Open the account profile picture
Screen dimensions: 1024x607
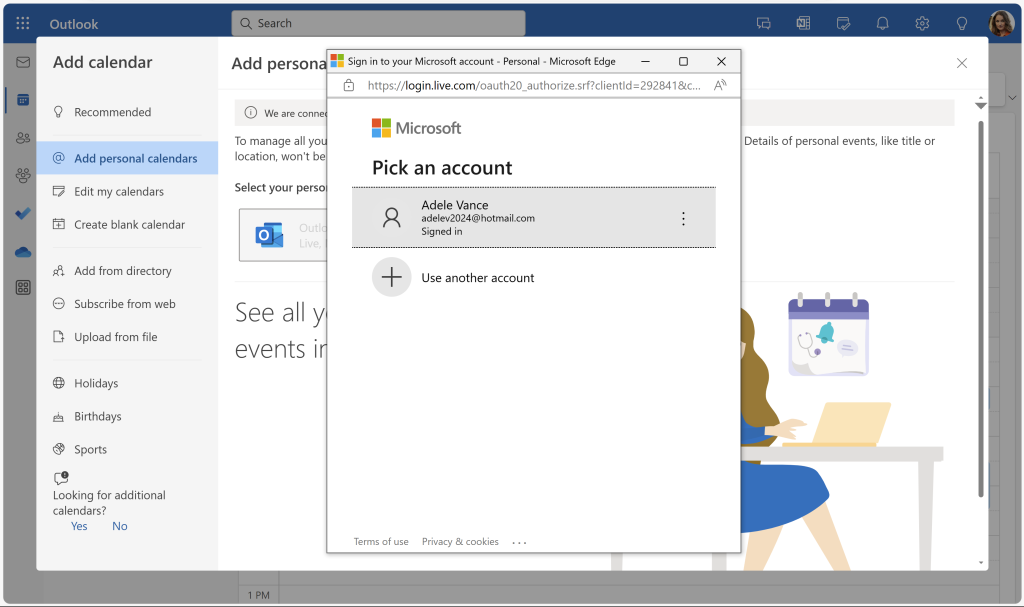[1001, 24]
